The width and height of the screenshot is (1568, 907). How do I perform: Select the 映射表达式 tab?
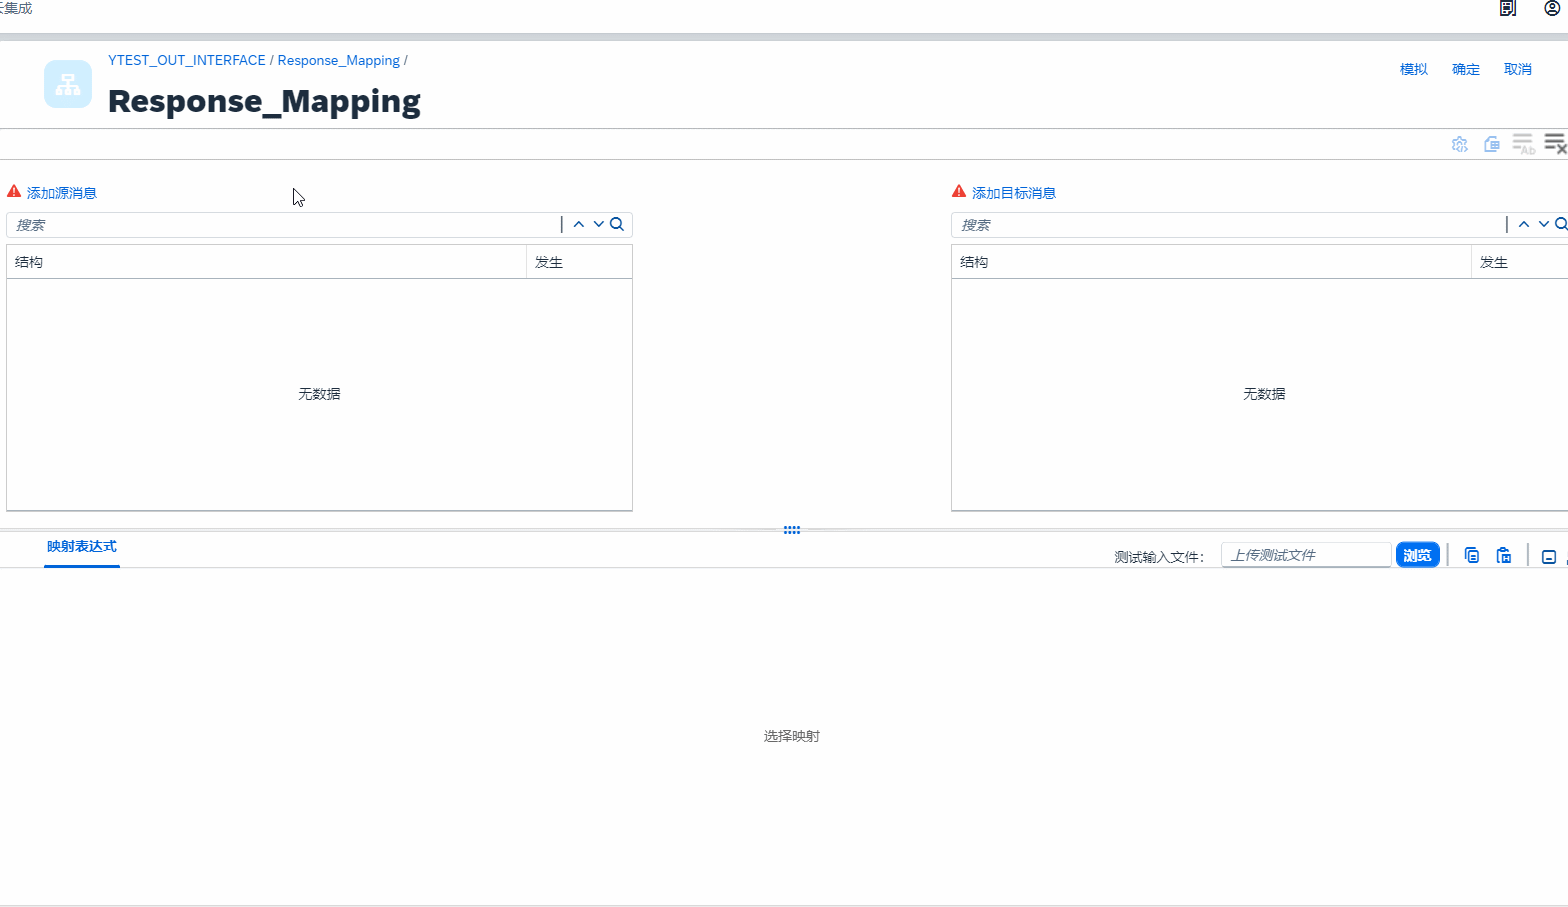(x=82, y=547)
